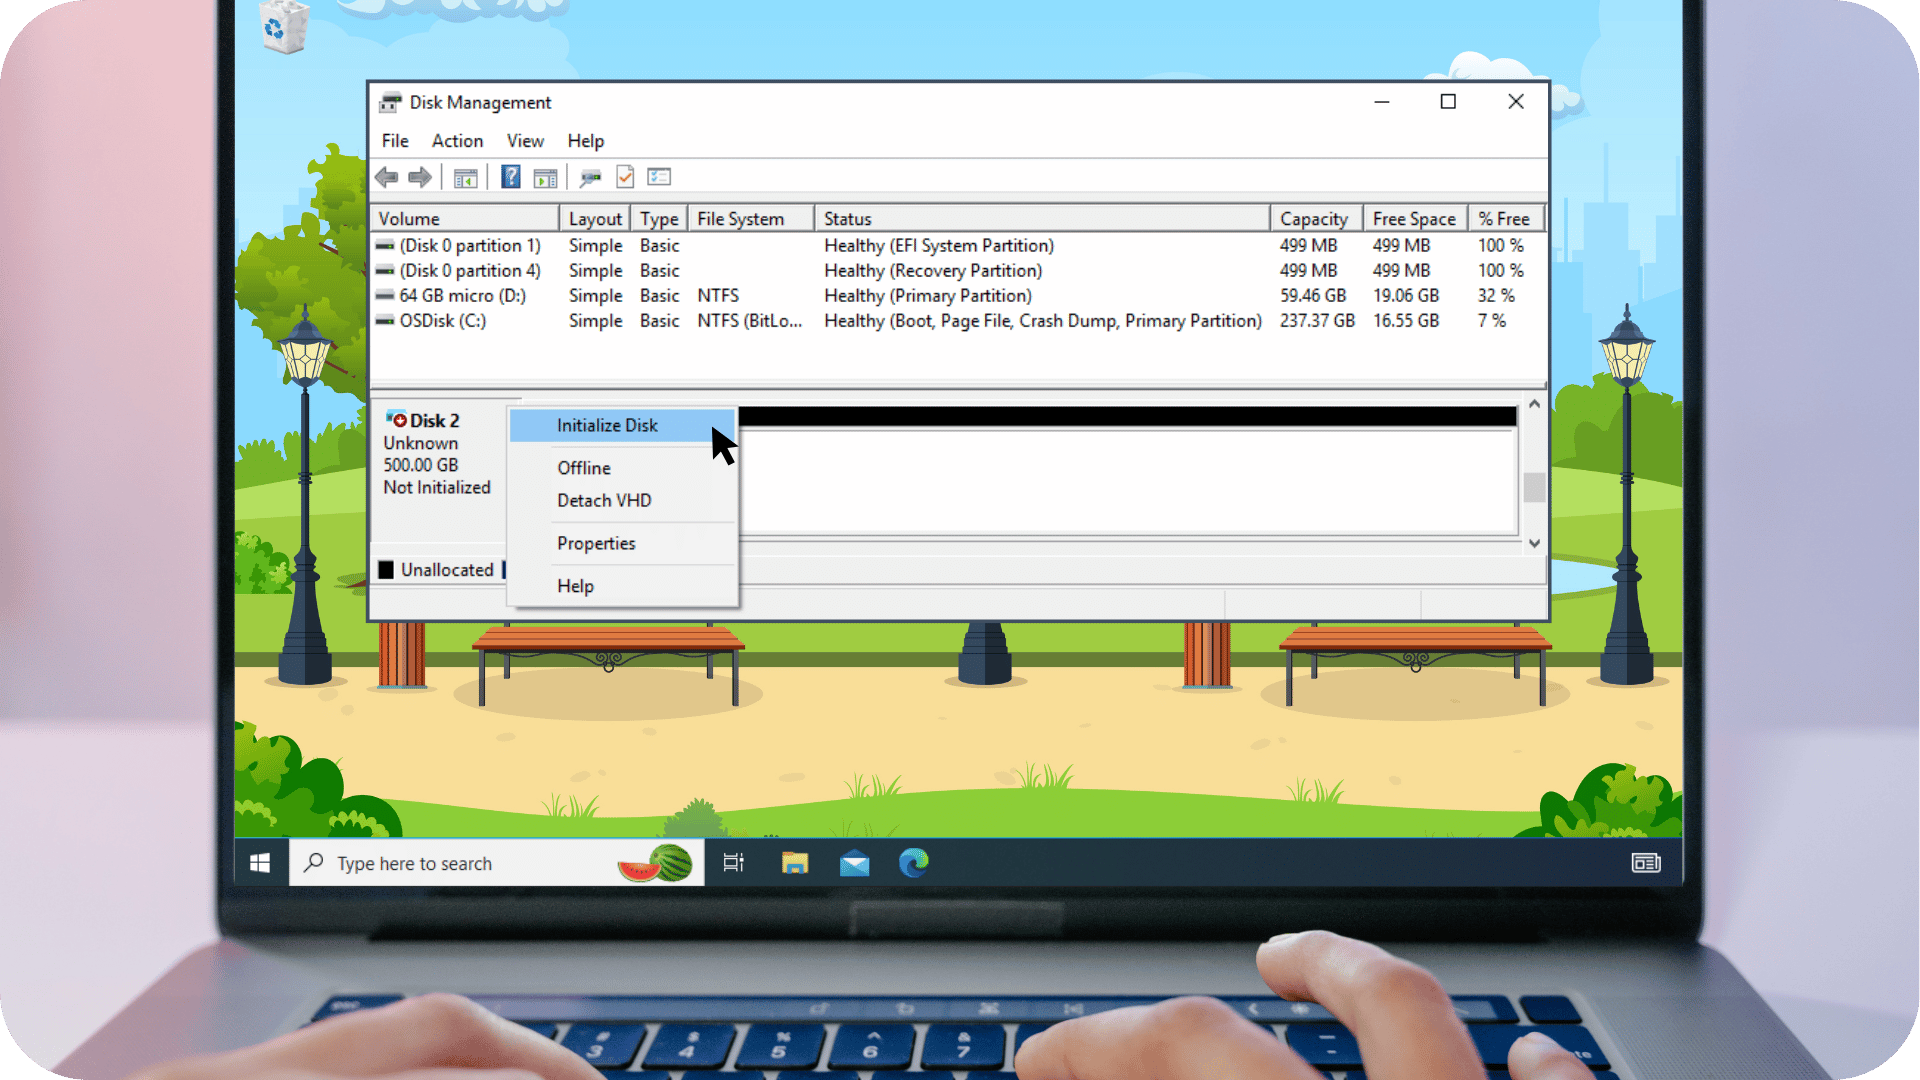The image size is (1920, 1080).
Task: Toggle the Show/Hide Action Pane toolbar icon
Action: click(545, 177)
